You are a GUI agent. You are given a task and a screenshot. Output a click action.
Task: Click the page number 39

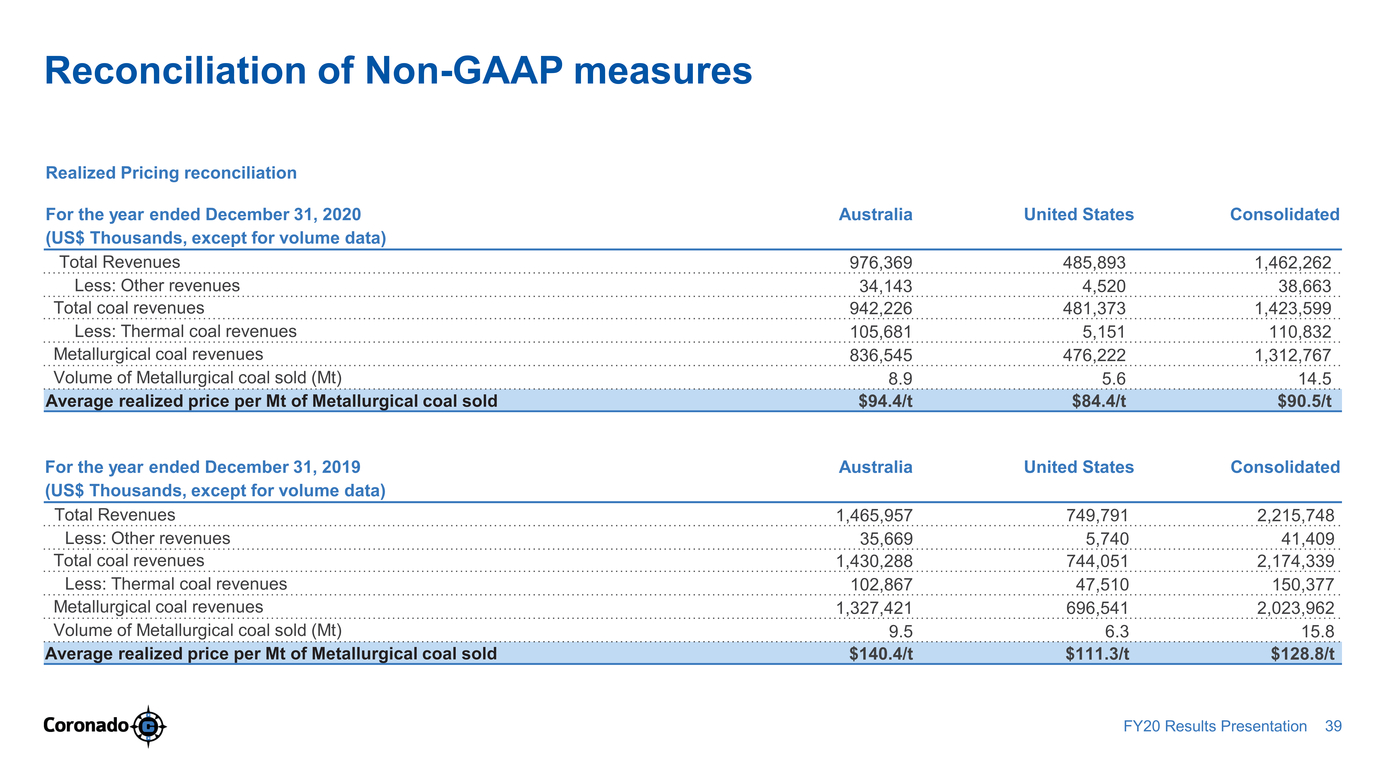tap(1332, 727)
